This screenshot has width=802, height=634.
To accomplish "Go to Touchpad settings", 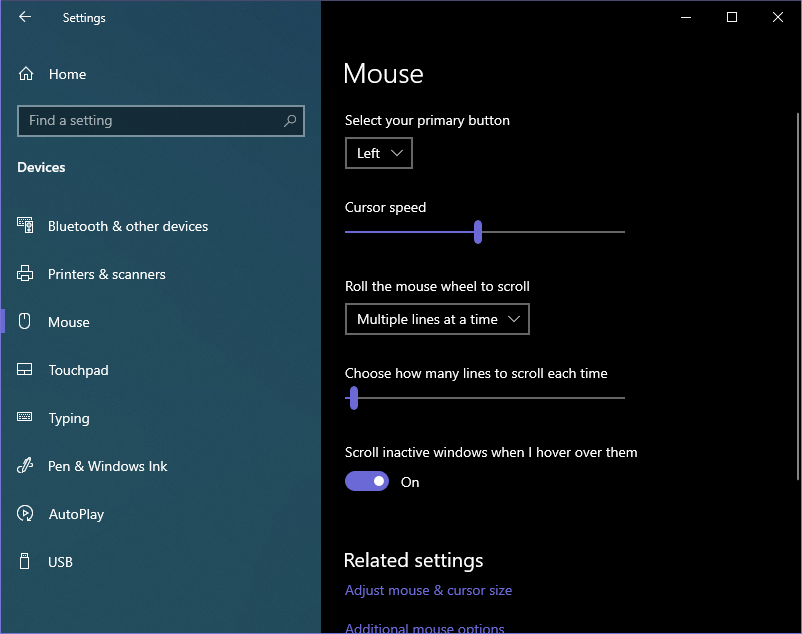I will coord(78,370).
